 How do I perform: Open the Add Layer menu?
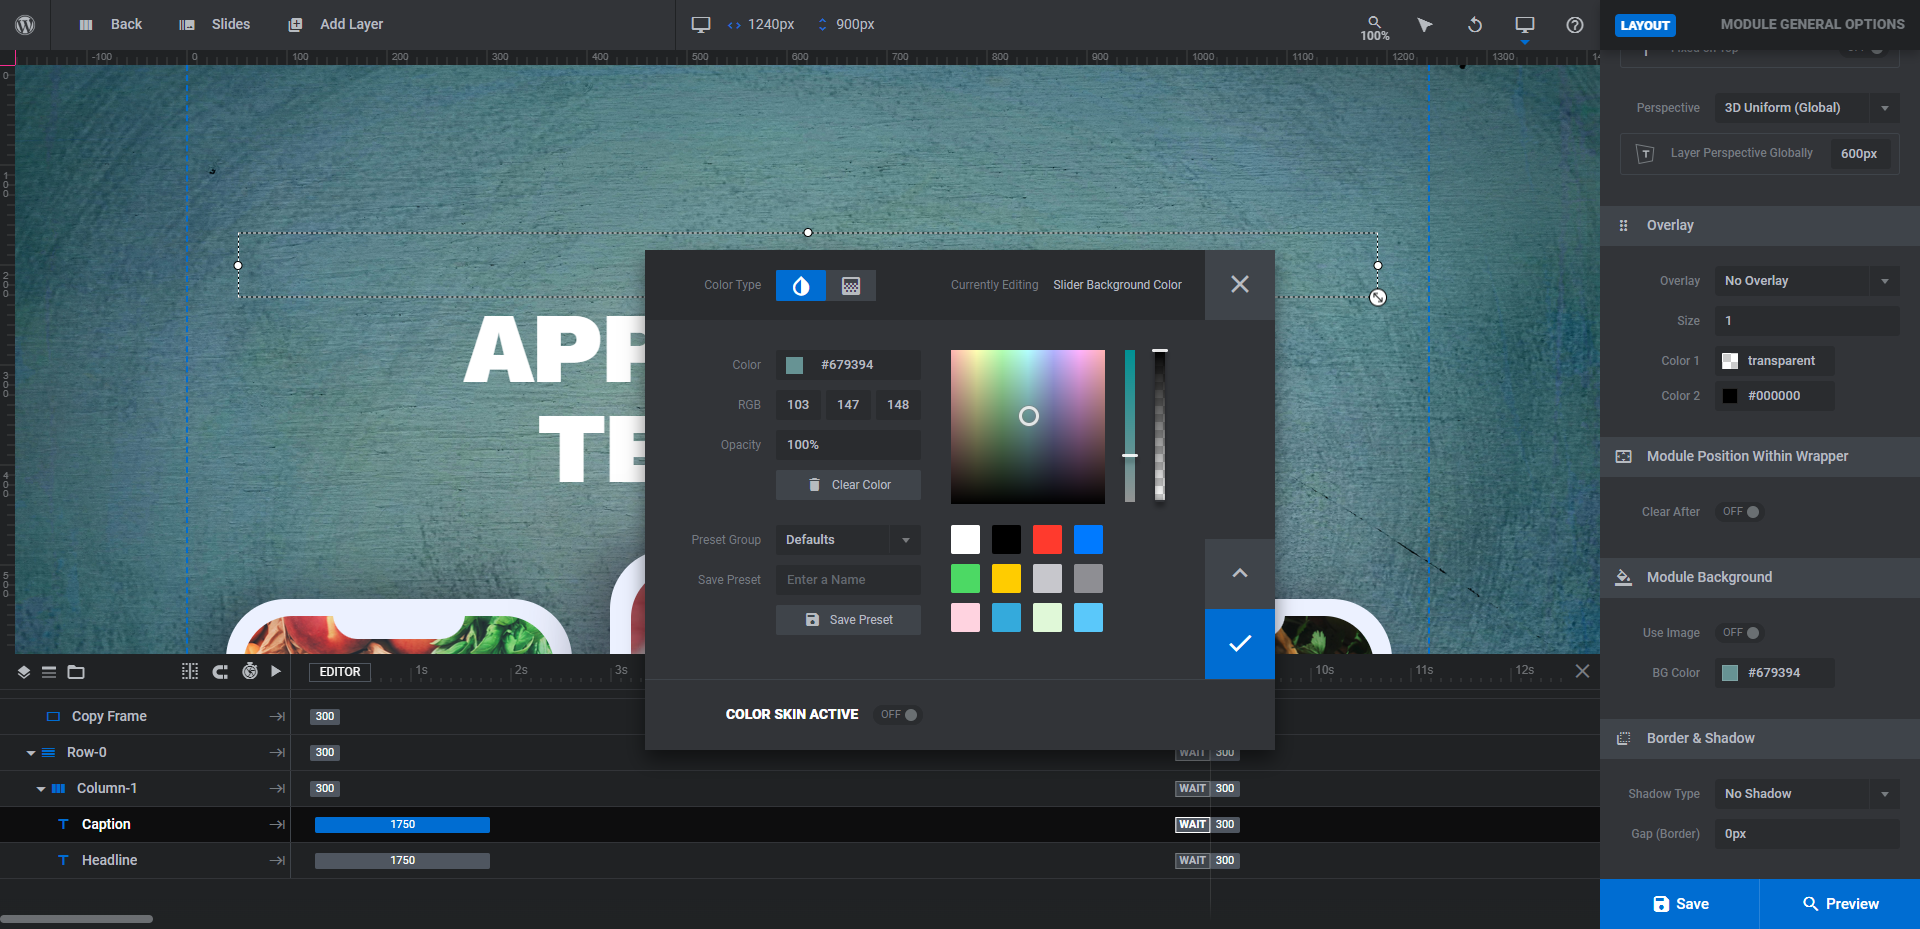pyautogui.click(x=336, y=24)
